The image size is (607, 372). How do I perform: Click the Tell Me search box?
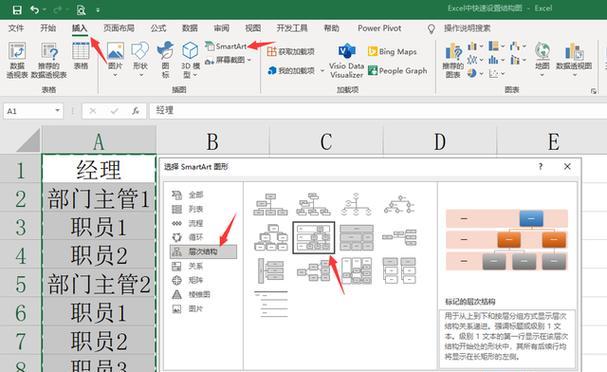[467, 28]
